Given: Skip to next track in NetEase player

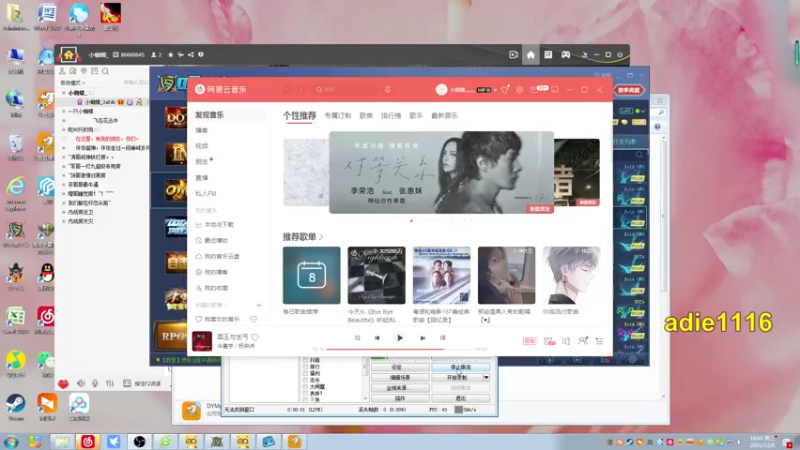Looking at the screenshot, I should click(422, 338).
